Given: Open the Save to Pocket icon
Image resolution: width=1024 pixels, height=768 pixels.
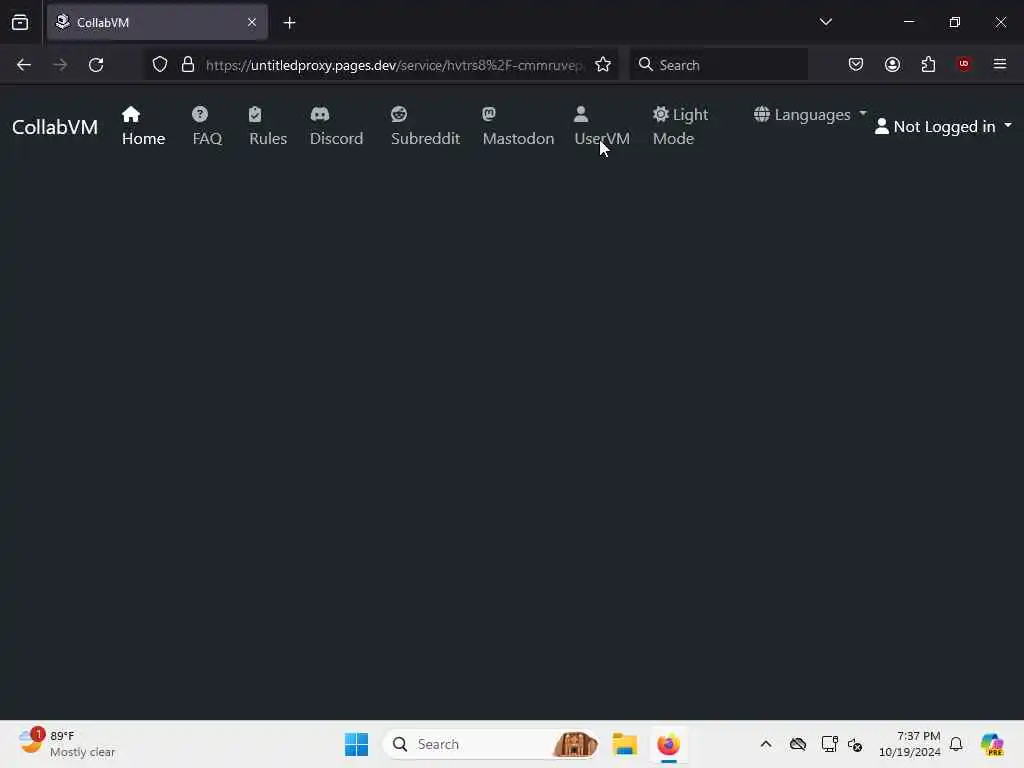Looking at the screenshot, I should coord(856,65).
